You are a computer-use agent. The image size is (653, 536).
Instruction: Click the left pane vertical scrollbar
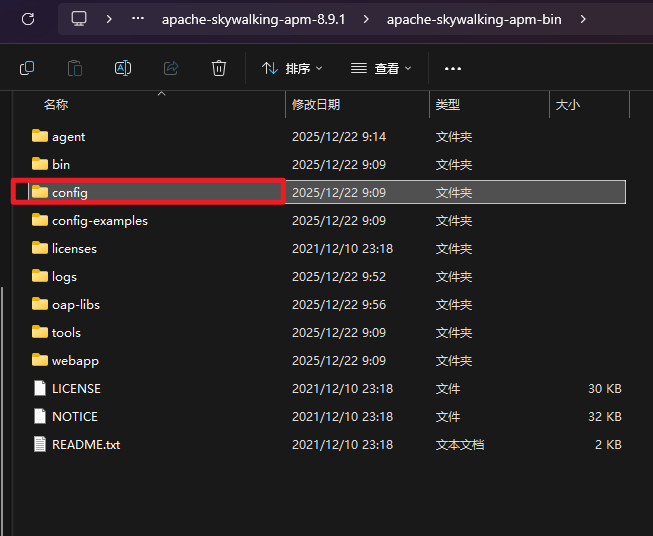coord(3,400)
